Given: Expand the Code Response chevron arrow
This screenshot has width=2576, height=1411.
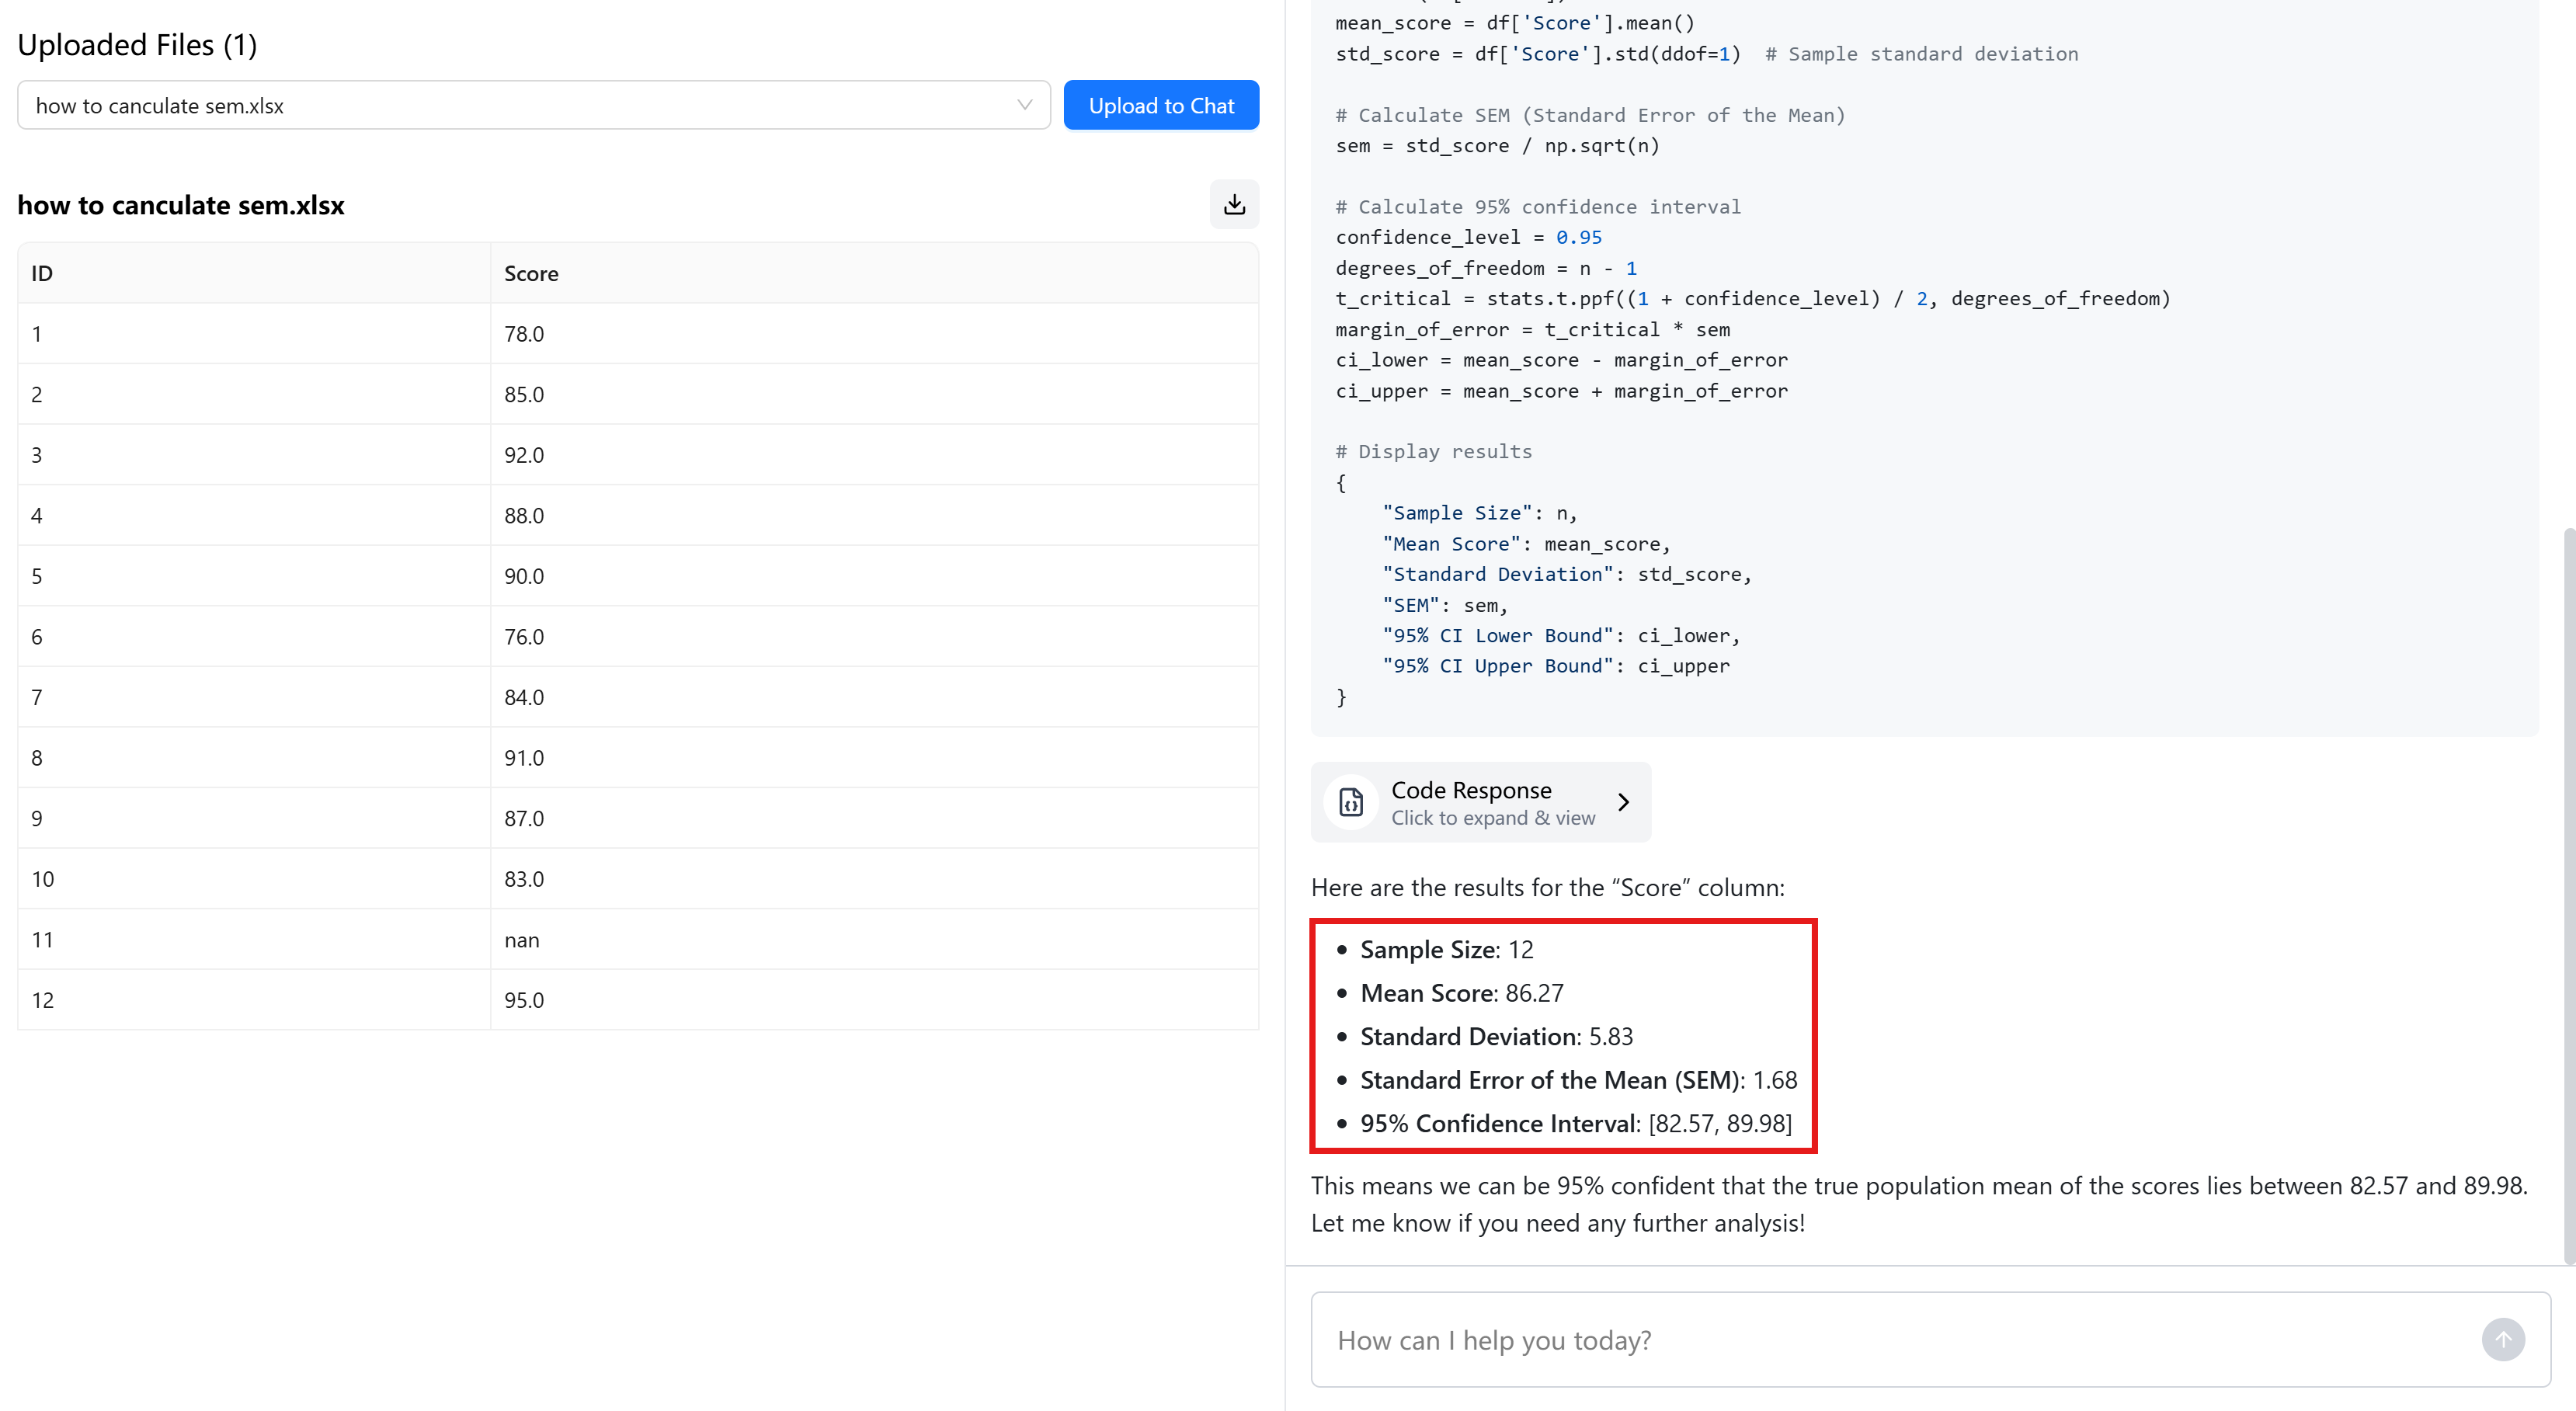Looking at the screenshot, I should tap(1623, 802).
